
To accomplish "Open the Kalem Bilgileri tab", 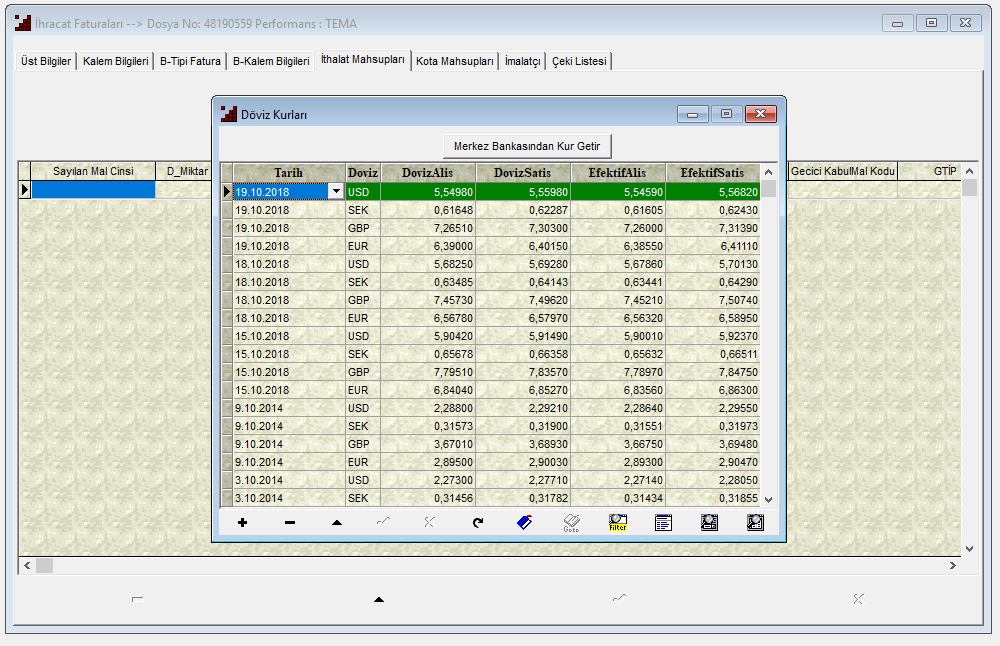I will click(x=116, y=61).
